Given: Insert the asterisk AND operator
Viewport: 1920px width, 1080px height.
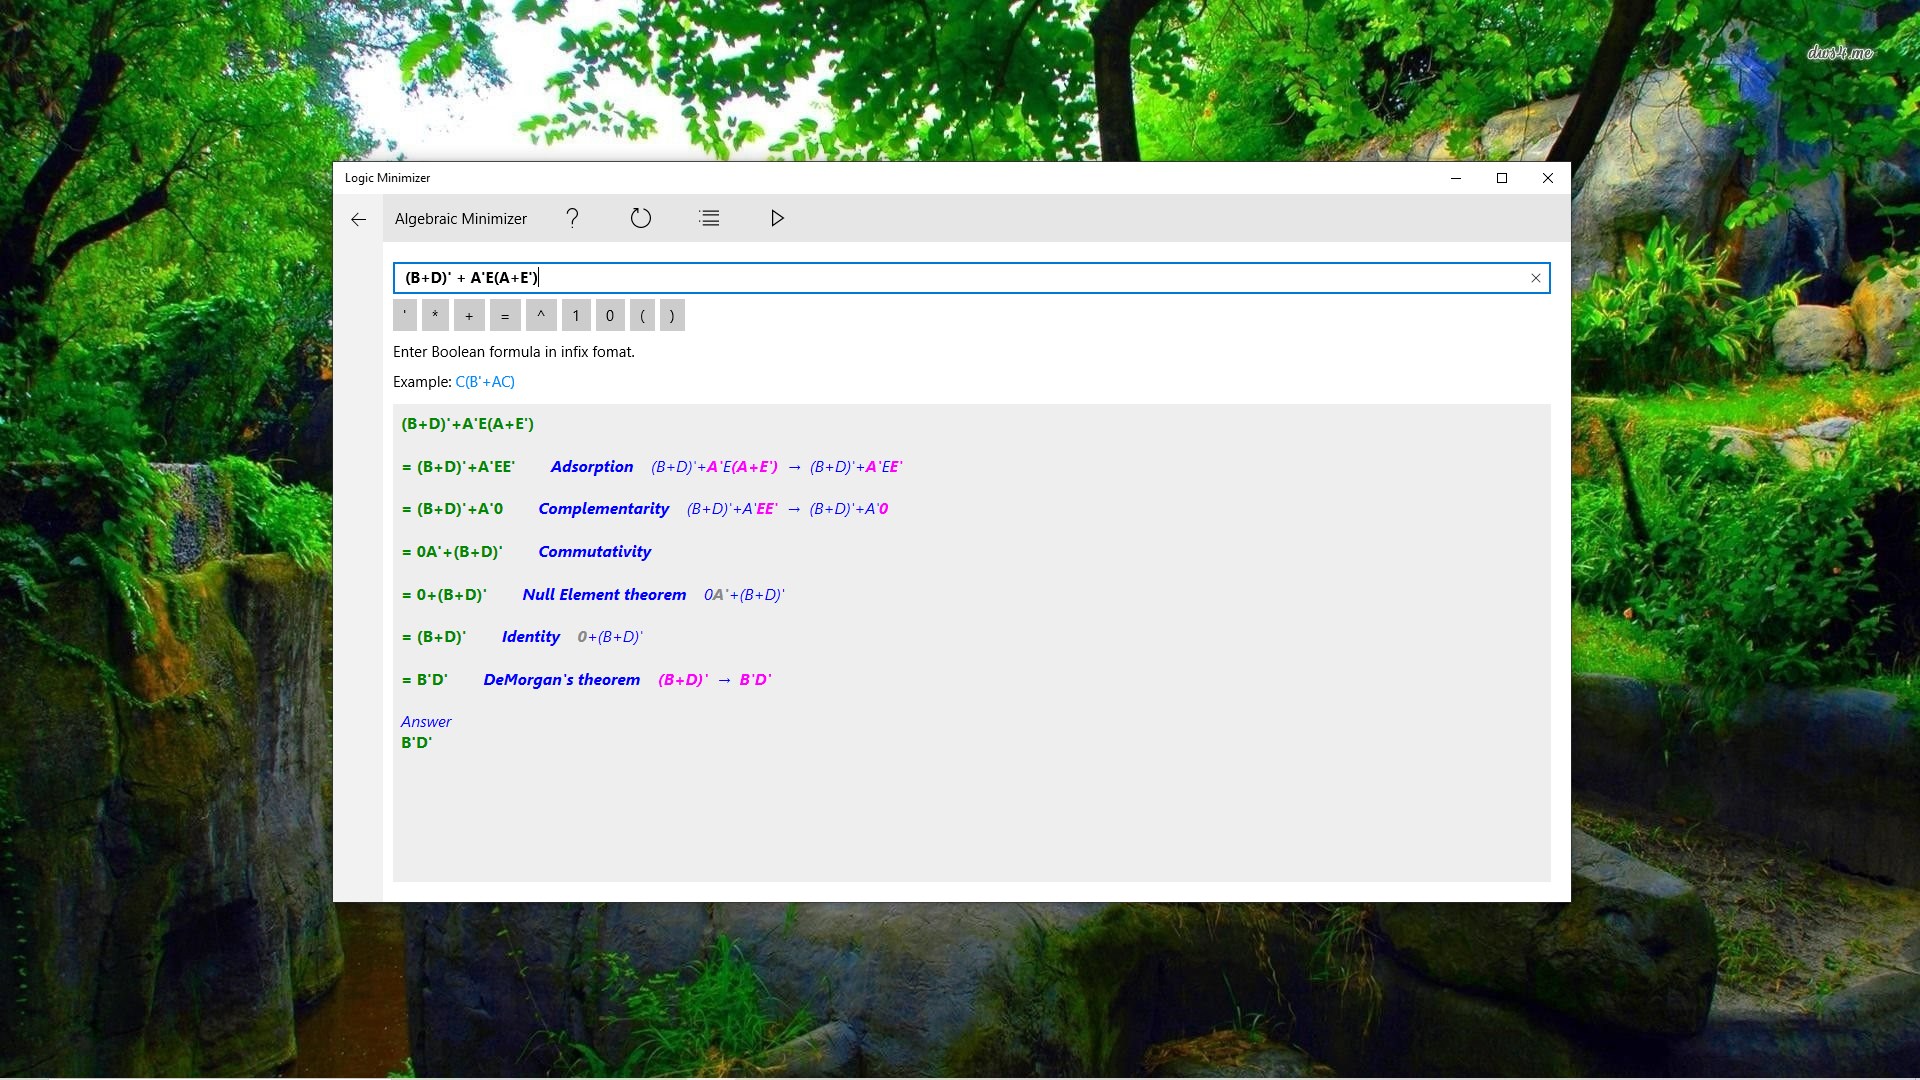Looking at the screenshot, I should [x=435, y=316].
